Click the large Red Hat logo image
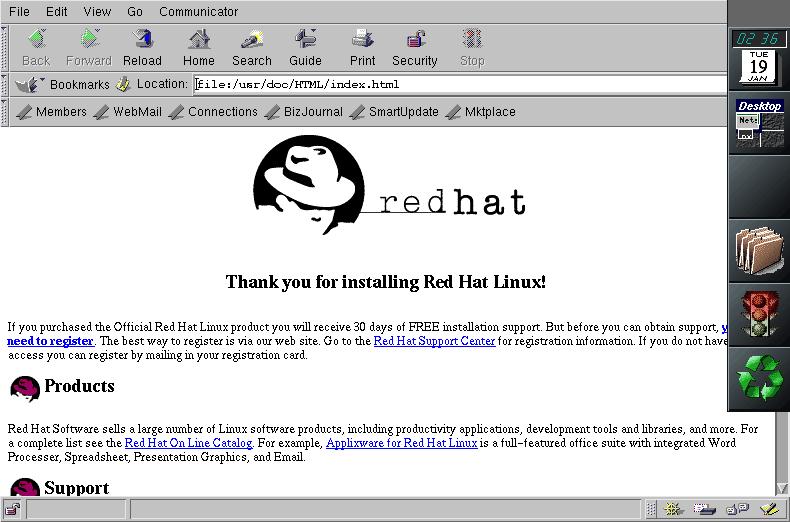The image size is (790, 522). click(x=389, y=185)
